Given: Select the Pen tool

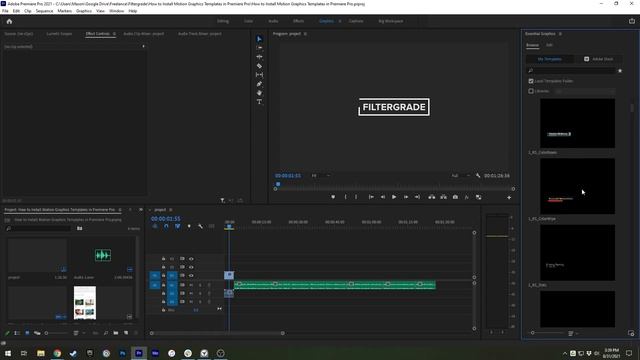Looking at the screenshot, I should pyautogui.click(x=259, y=84).
